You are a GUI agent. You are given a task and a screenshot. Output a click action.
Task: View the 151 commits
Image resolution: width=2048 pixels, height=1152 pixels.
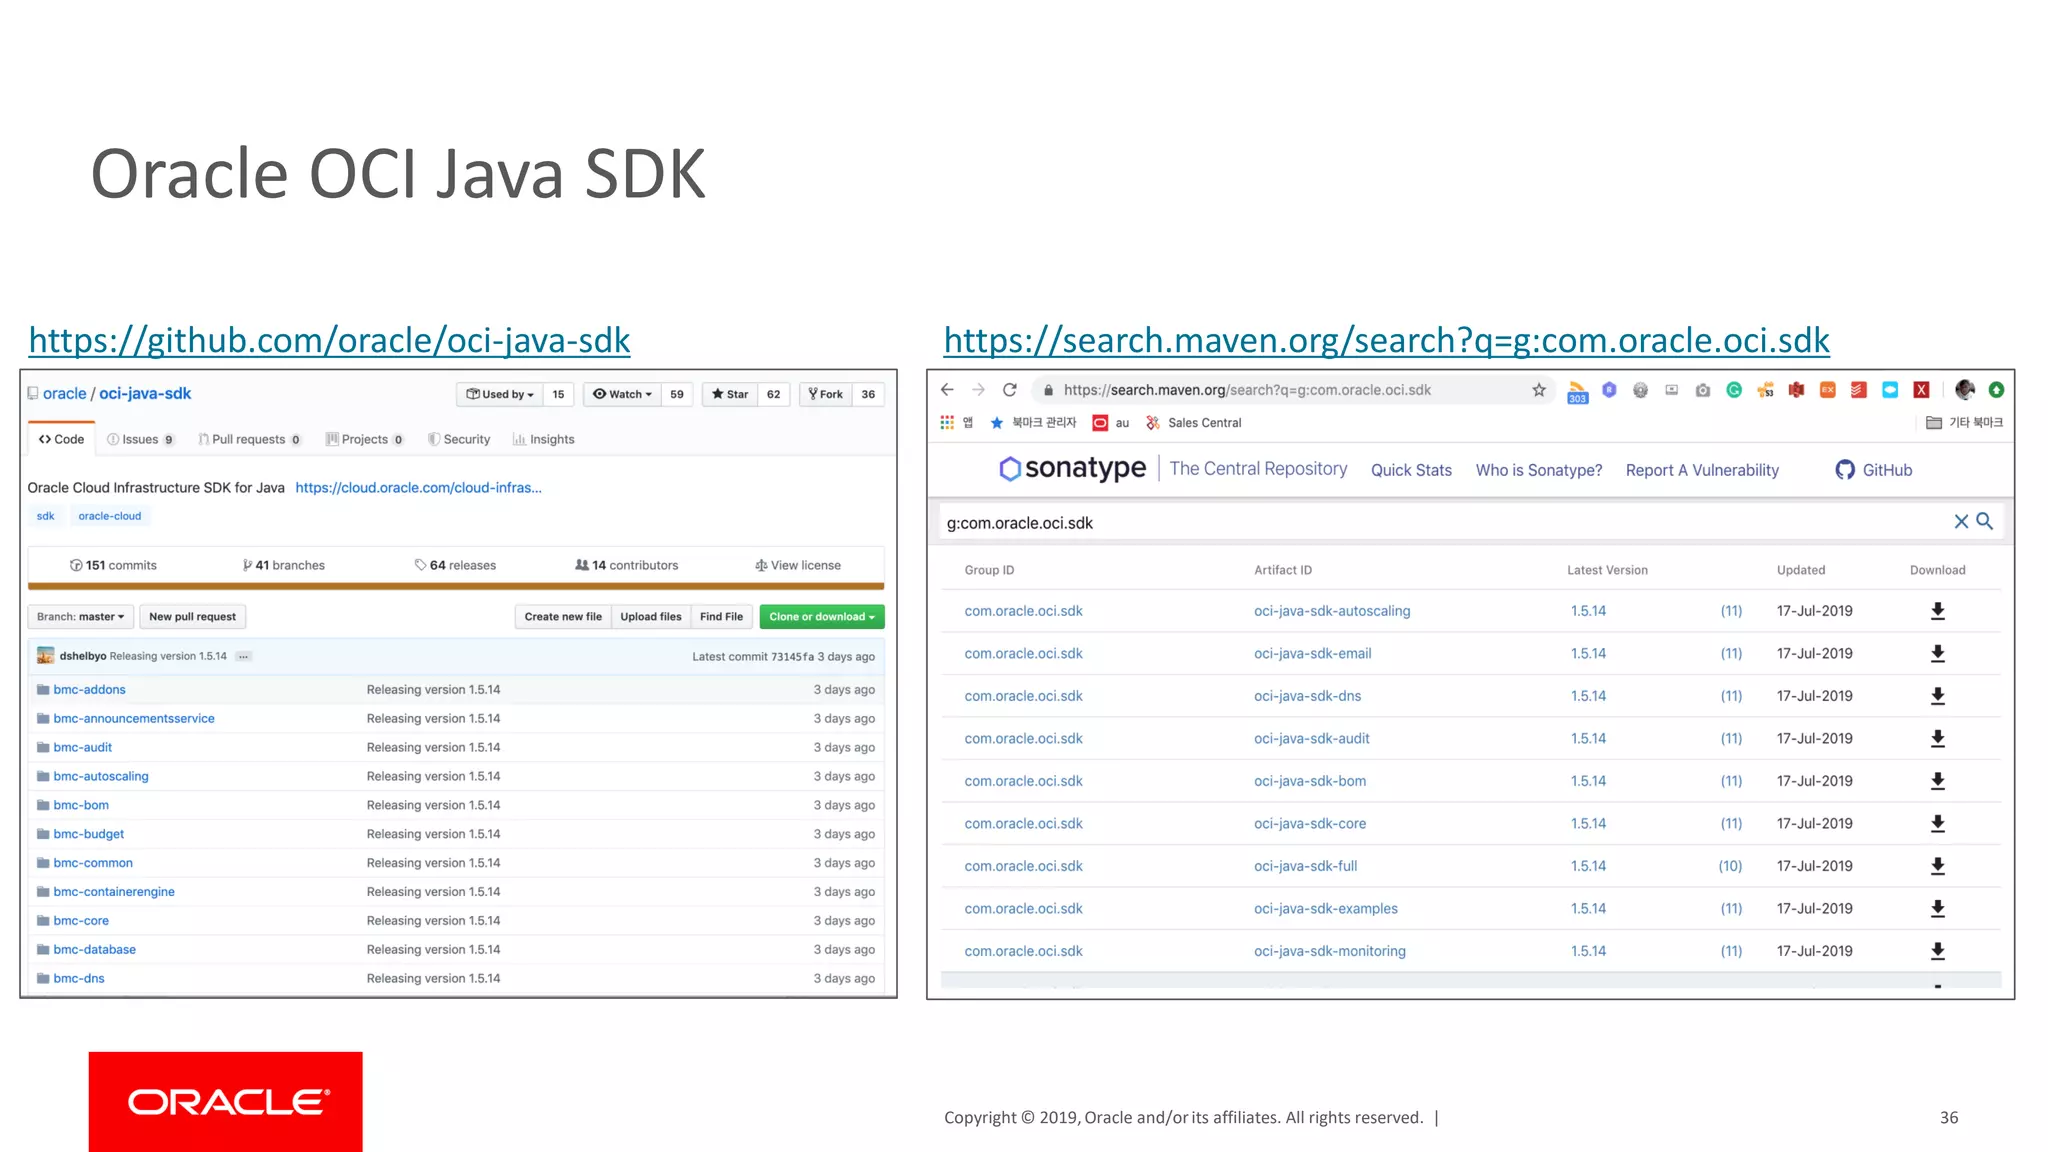[113, 565]
